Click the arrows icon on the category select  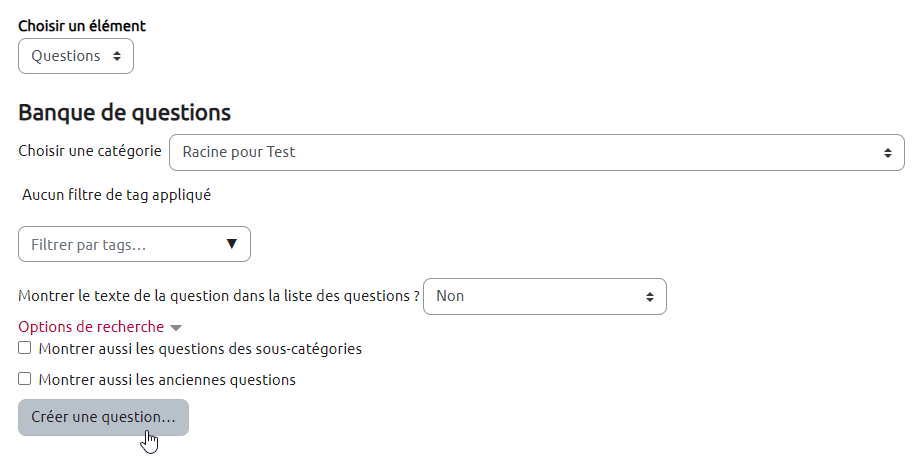tap(887, 153)
